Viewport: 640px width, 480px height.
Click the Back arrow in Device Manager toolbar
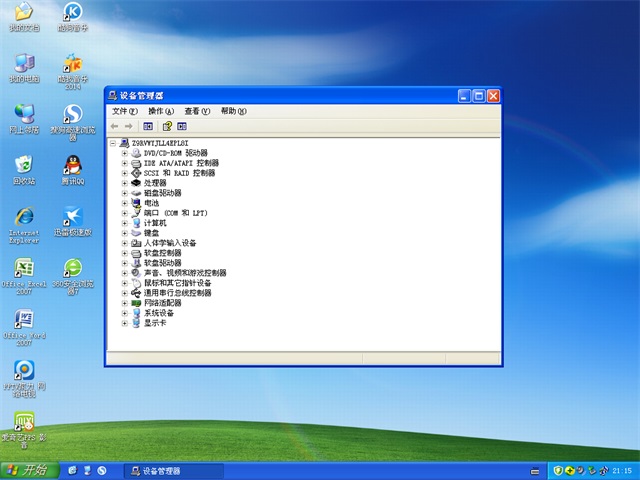pyautogui.click(x=114, y=127)
